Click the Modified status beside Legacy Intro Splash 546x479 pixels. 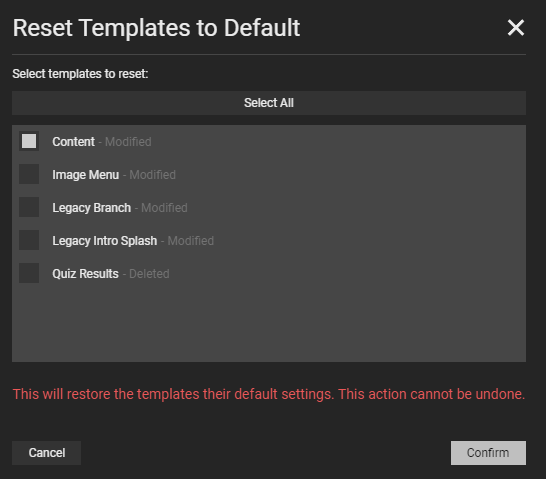[x=190, y=241]
